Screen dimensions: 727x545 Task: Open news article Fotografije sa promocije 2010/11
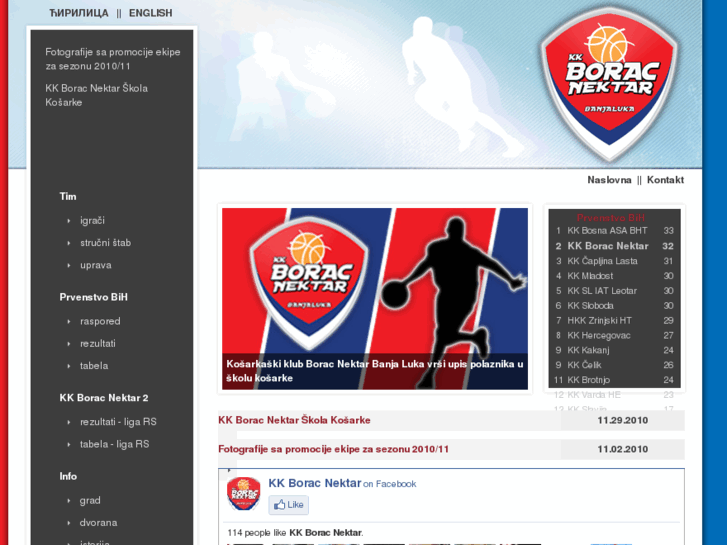333,449
